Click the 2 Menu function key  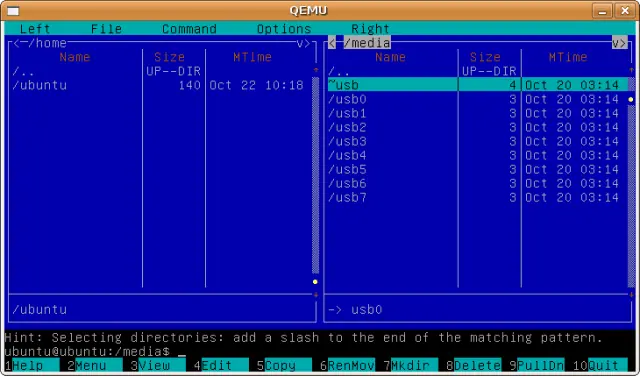pos(95,365)
